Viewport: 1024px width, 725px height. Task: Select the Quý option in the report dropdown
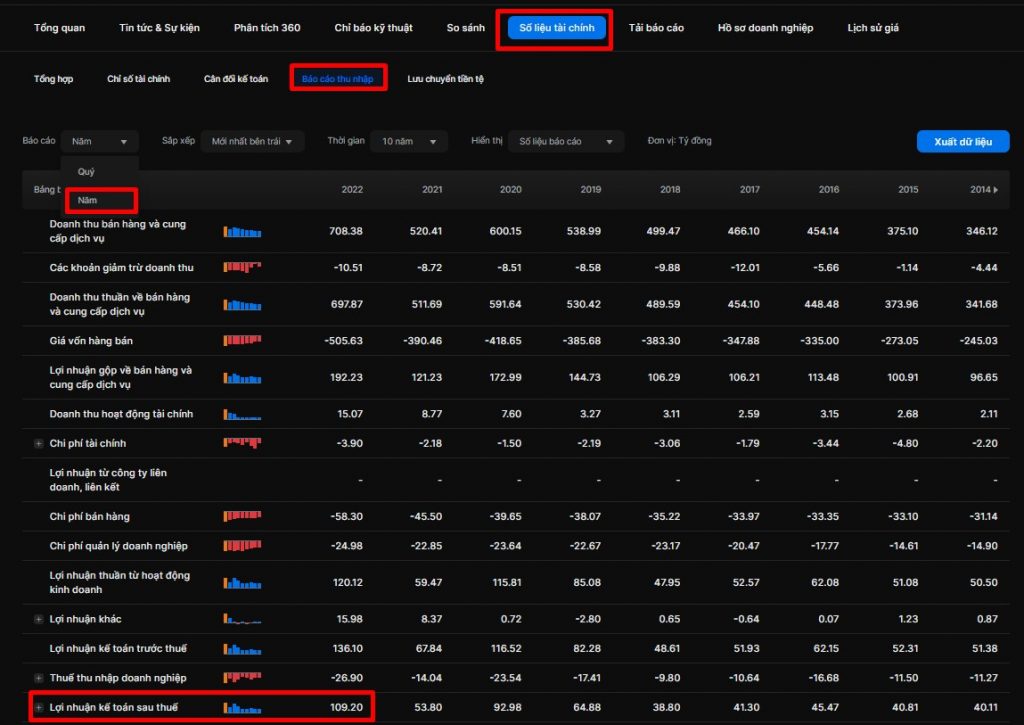87,172
